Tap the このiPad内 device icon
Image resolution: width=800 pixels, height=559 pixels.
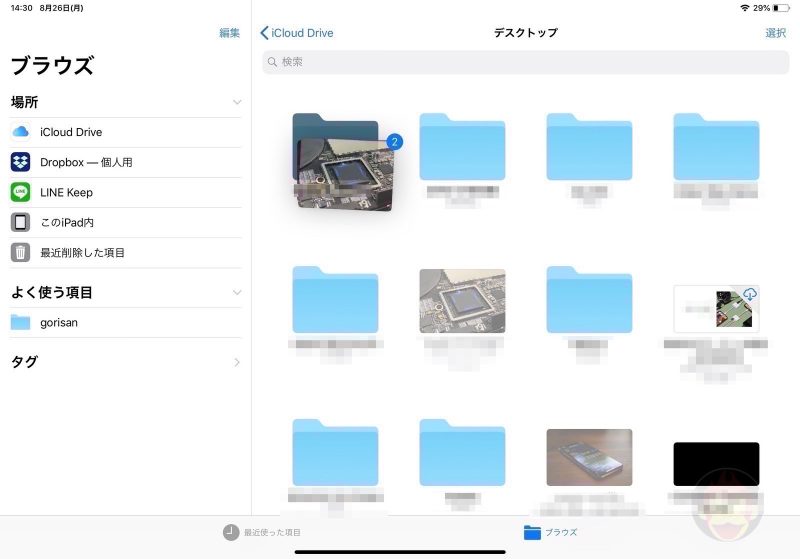20,222
